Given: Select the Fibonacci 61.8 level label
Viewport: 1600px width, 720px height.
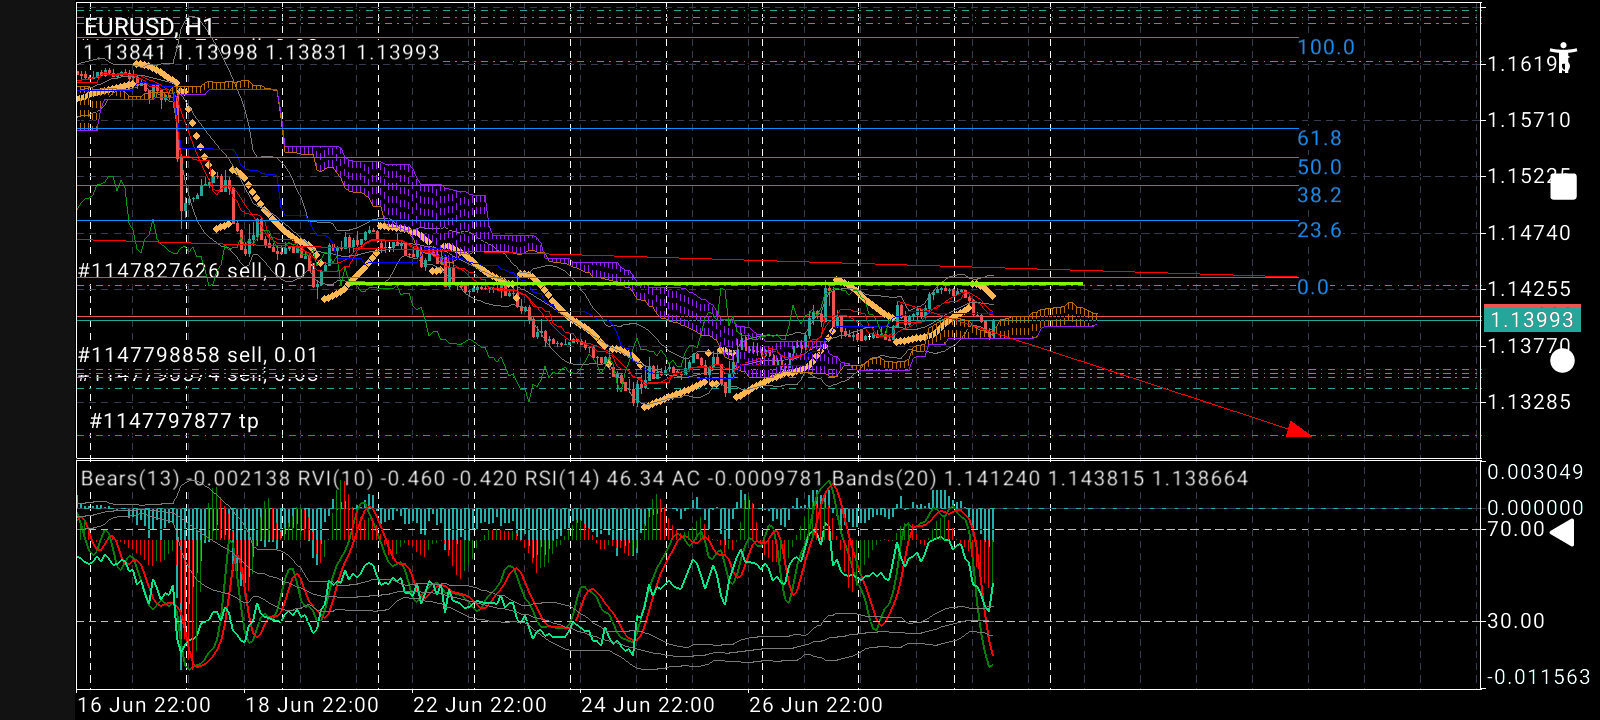Looking at the screenshot, I should (x=1319, y=138).
